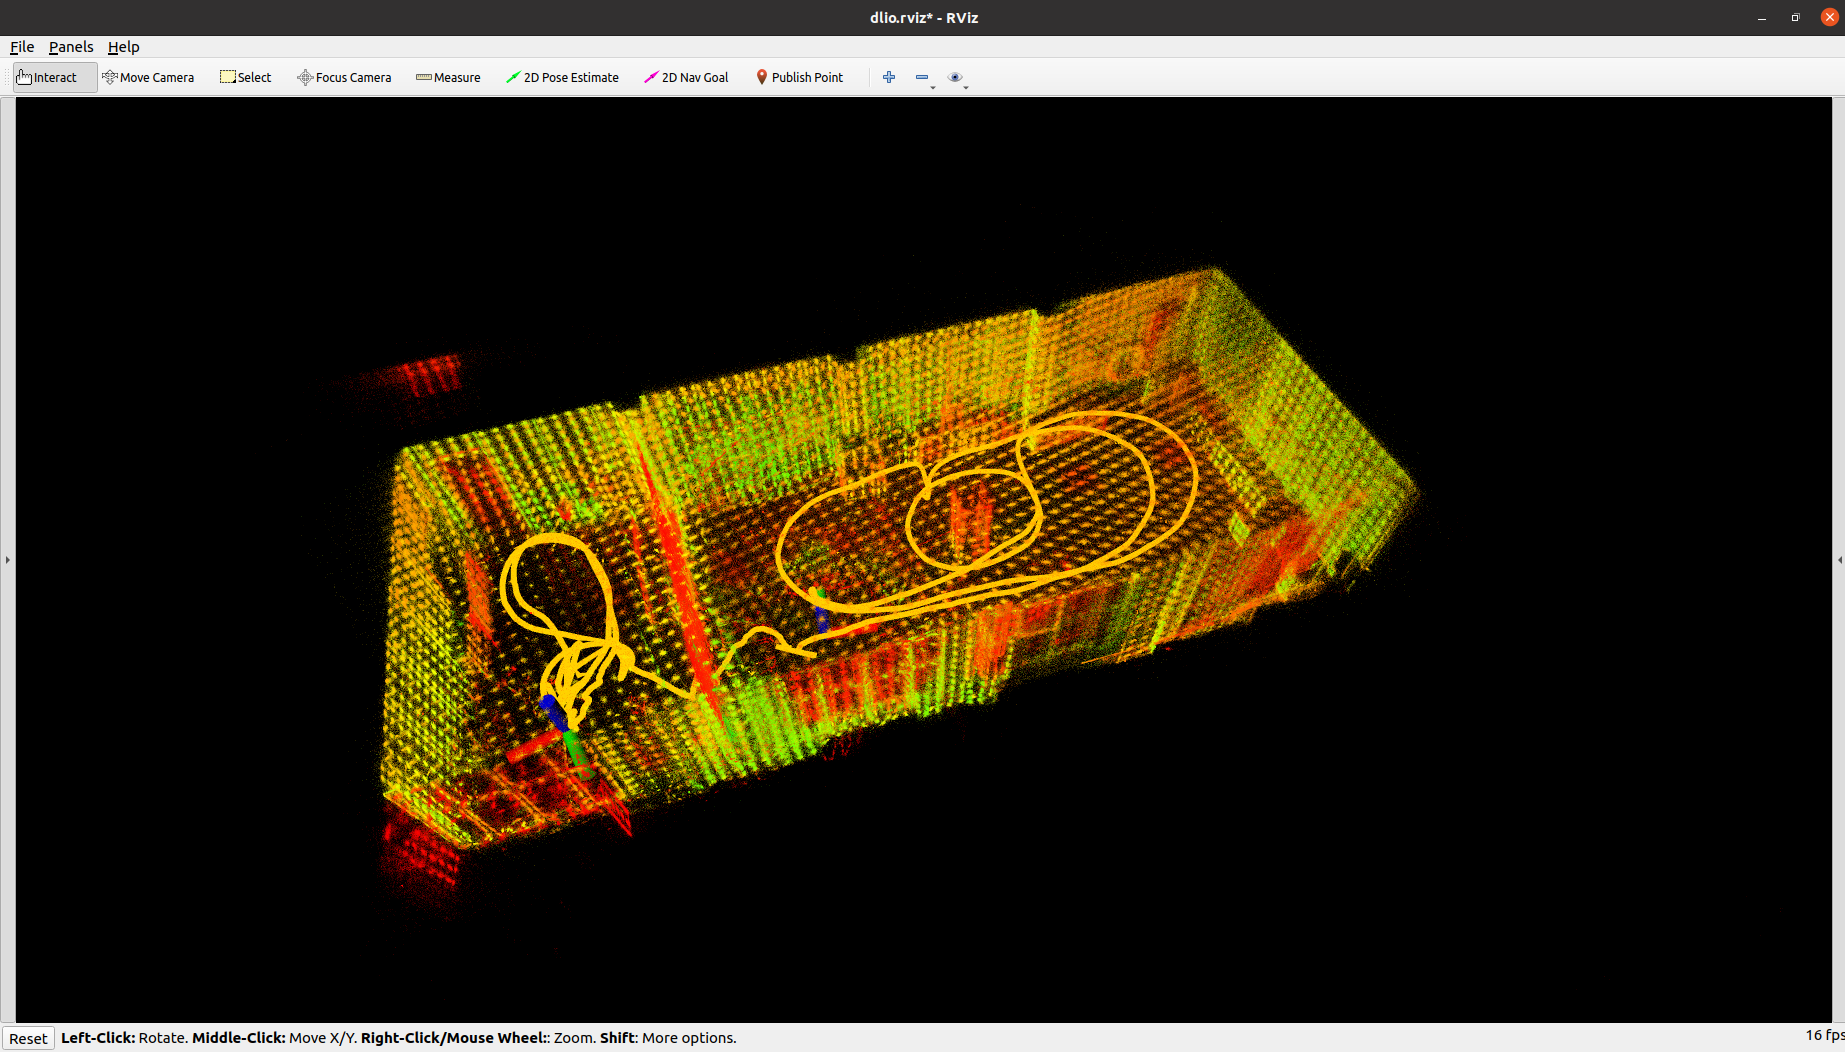1845x1052 pixels.
Task: Open the File menu
Action: [21, 46]
